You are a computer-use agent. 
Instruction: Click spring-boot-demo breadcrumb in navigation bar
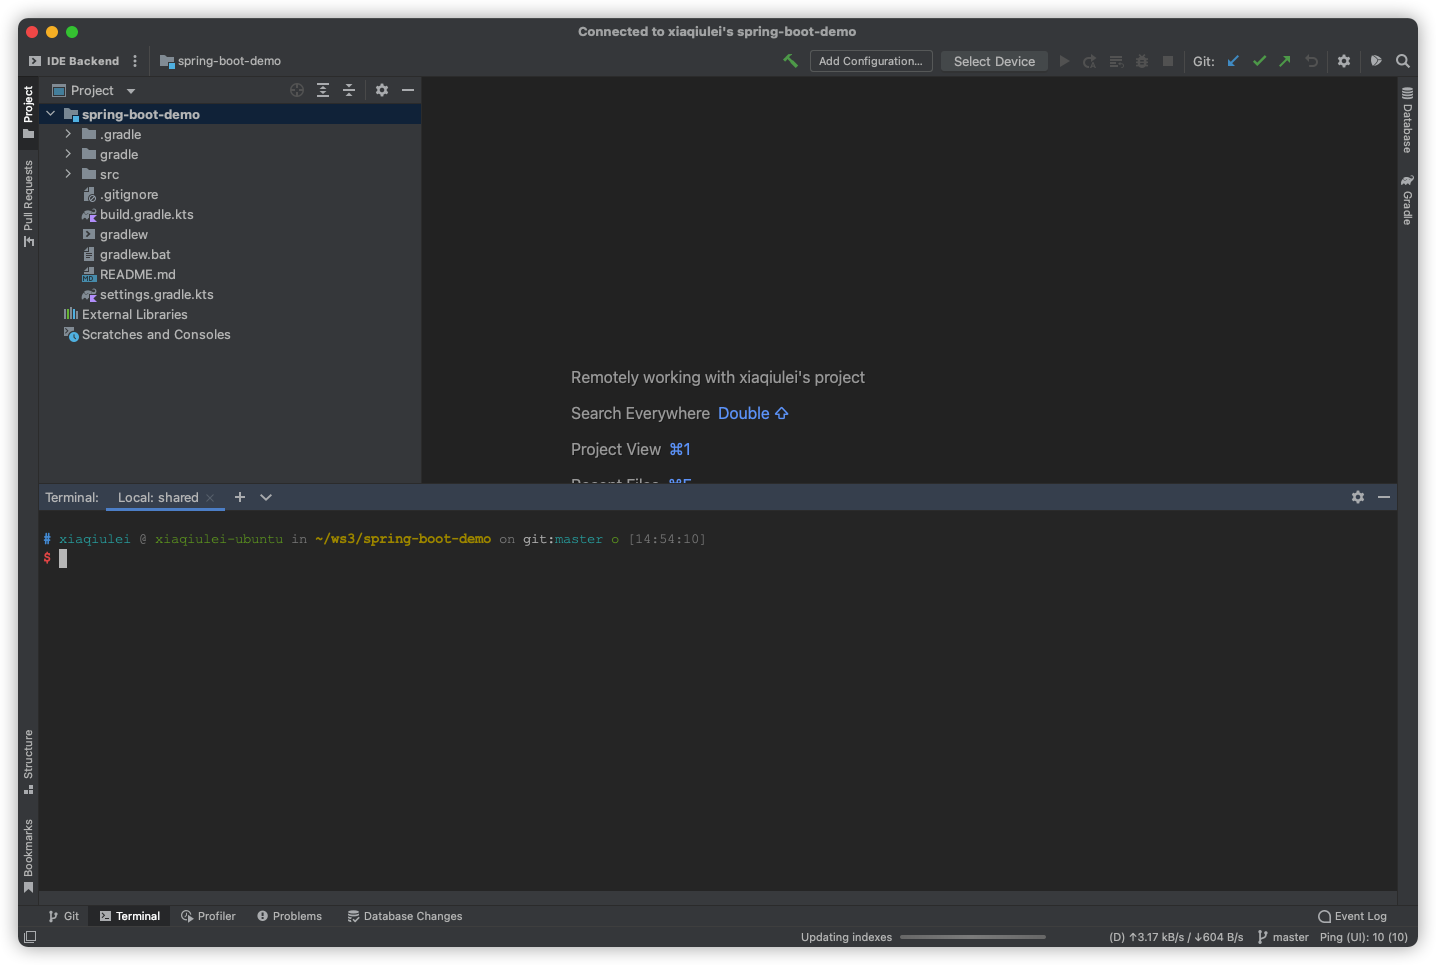click(x=221, y=61)
